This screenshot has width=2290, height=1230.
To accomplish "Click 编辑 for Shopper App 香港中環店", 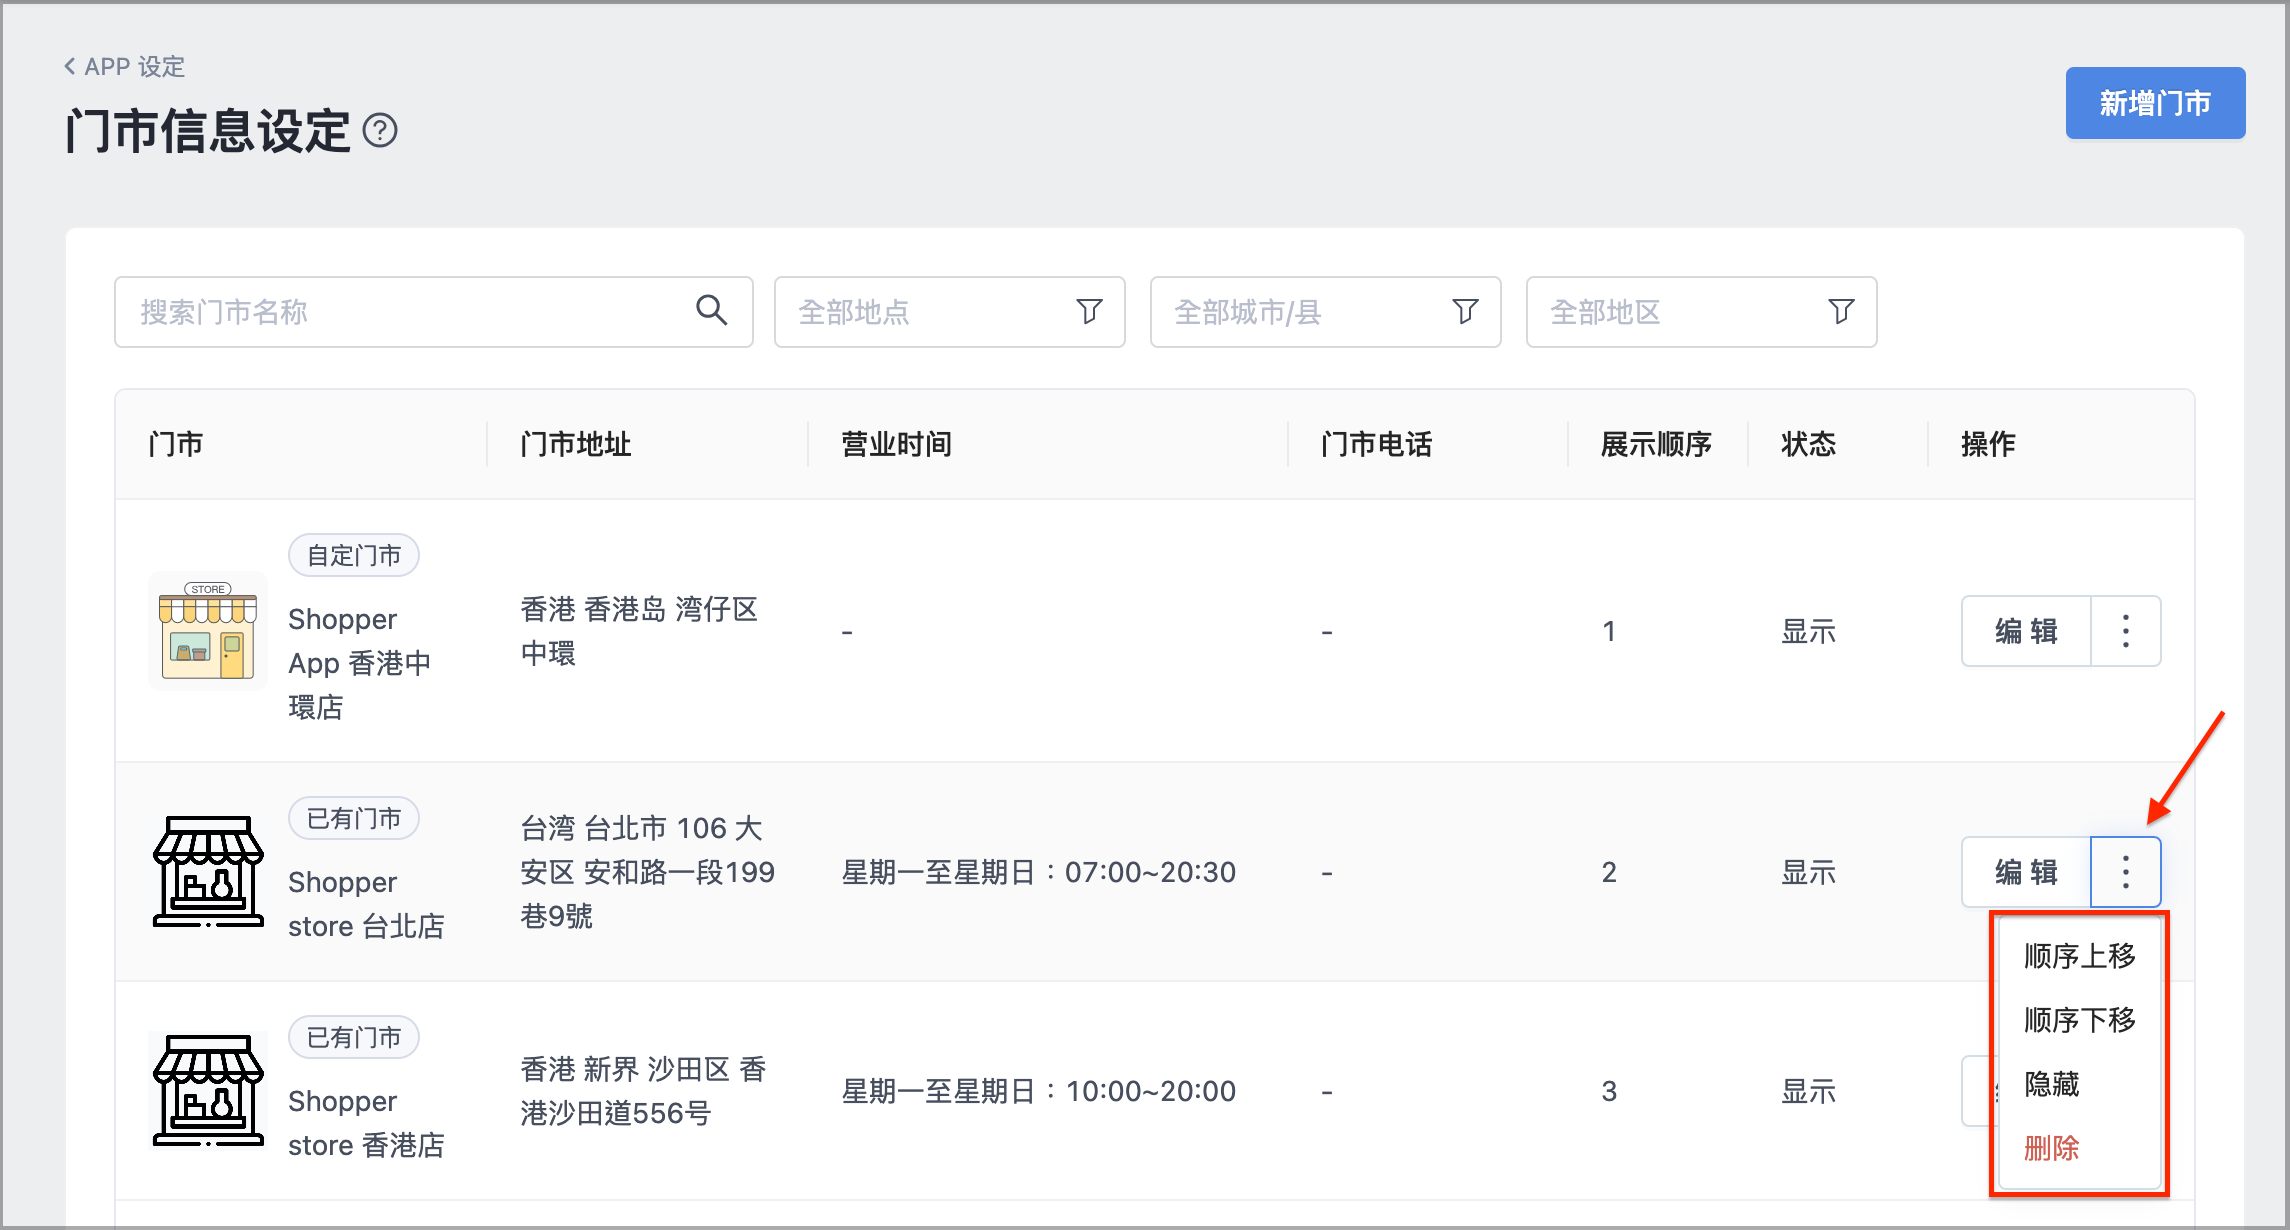I will tap(2026, 631).
